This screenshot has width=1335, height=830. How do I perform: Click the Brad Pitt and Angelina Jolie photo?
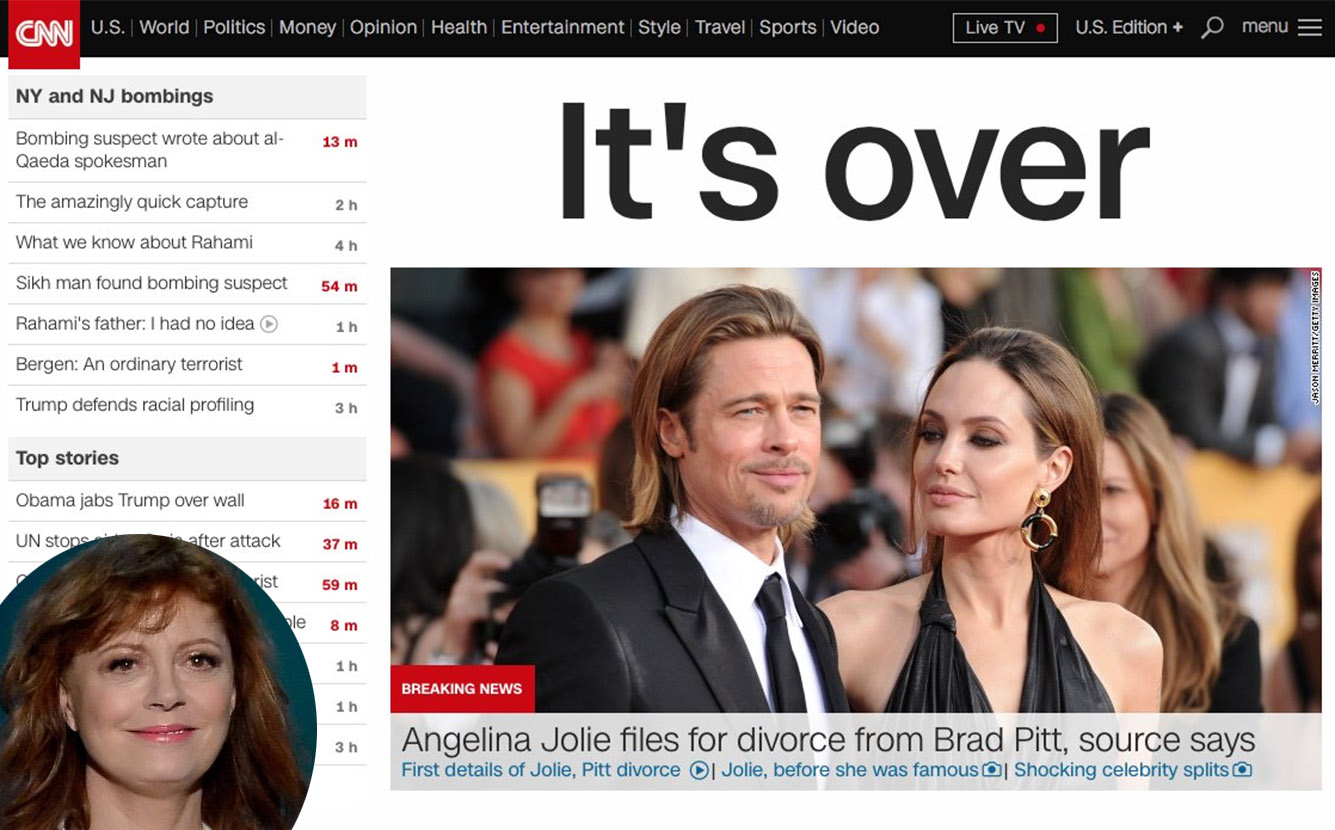tap(856, 490)
